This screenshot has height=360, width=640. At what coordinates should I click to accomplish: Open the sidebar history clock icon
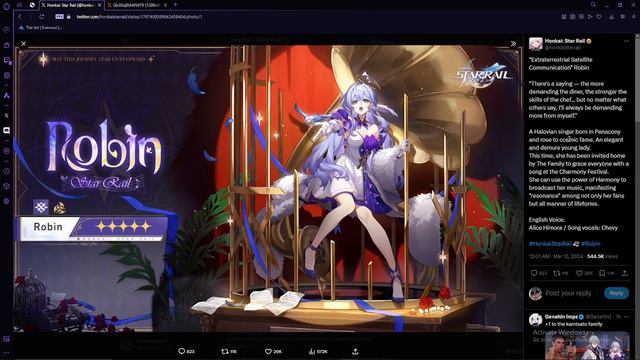(x=7, y=171)
